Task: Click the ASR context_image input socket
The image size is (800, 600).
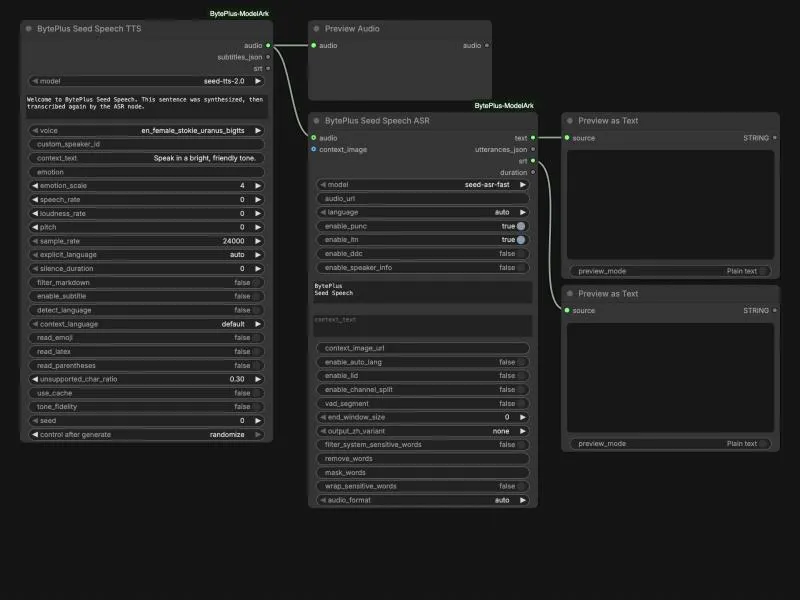Action: point(314,149)
